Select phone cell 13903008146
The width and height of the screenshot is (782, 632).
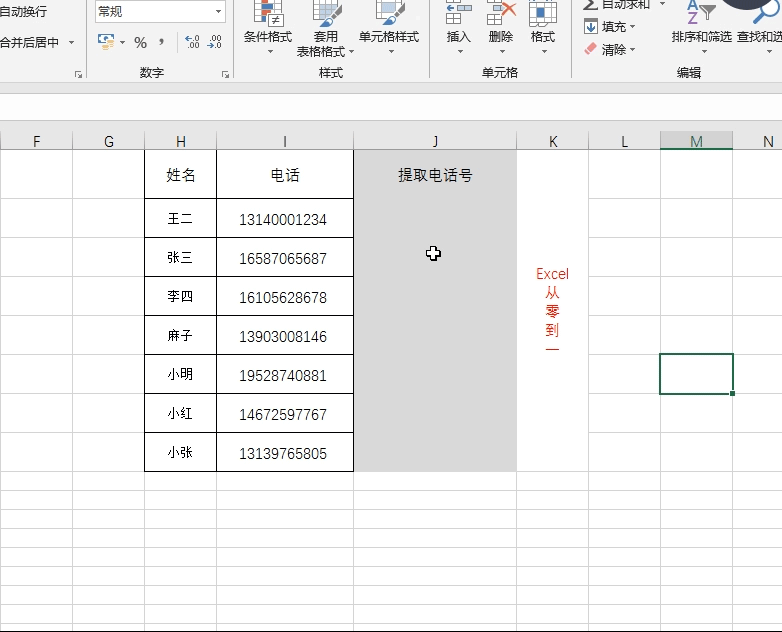coord(285,335)
